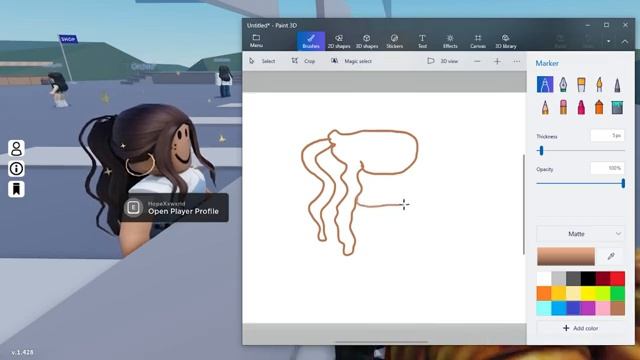Click the Thickness value field
The width and height of the screenshot is (640, 360).
(x=607, y=136)
